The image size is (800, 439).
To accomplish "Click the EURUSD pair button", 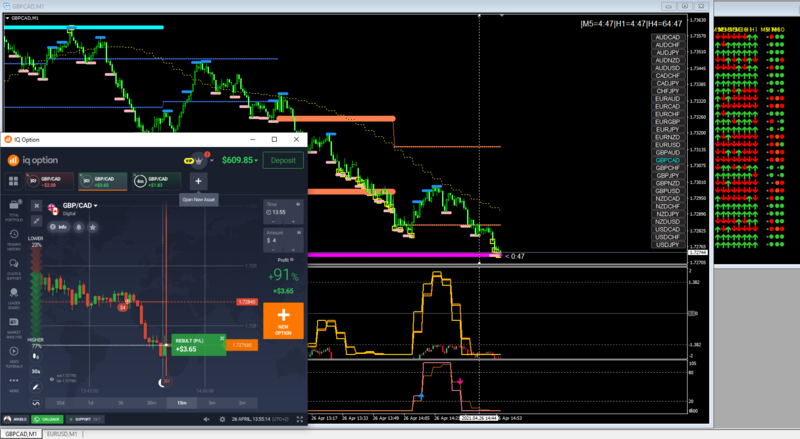I will [667, 145].
